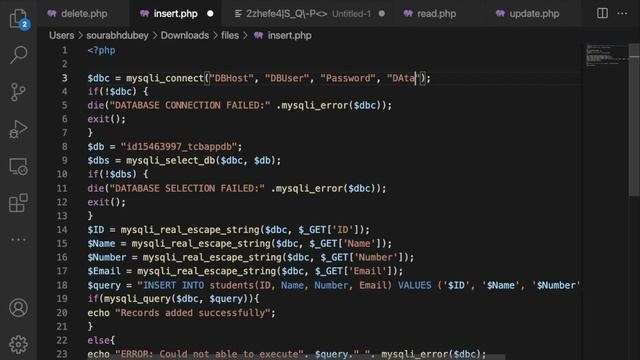Click the "DBUser" string
This screenshot has width=640, height=360.
point(287,78)
